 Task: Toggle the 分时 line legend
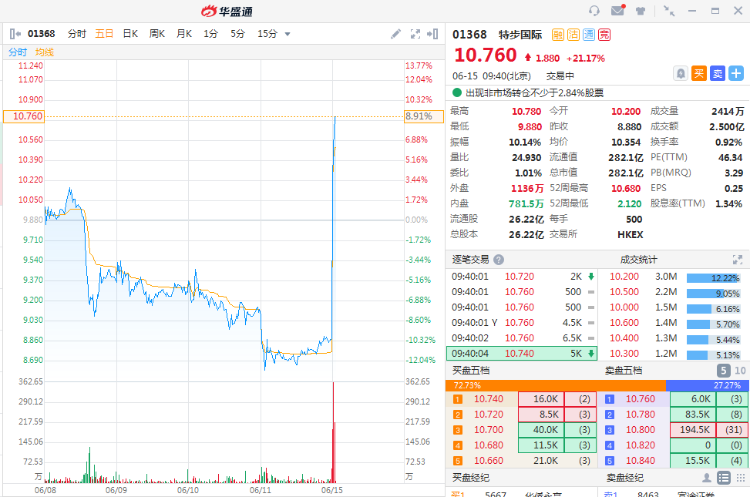click(18, 52)
